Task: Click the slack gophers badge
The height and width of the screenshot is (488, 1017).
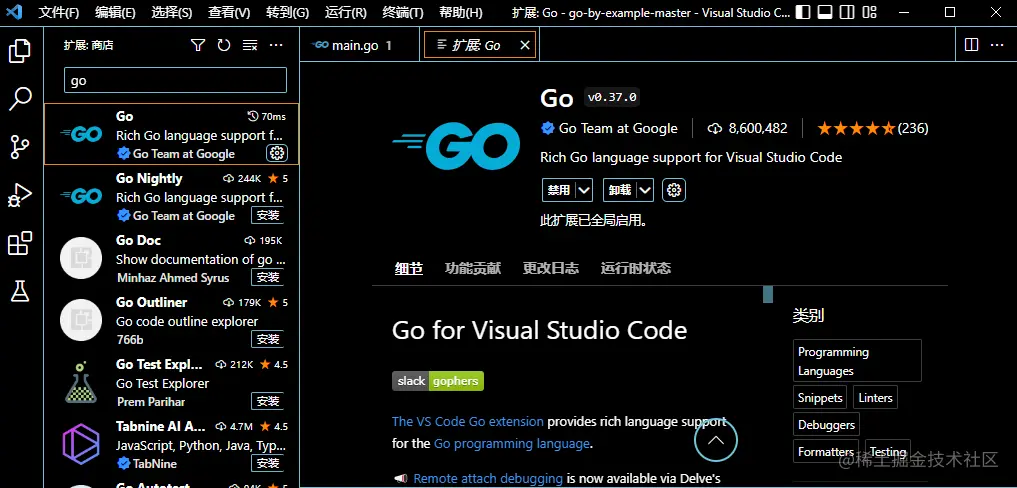Action: point(438,381)
